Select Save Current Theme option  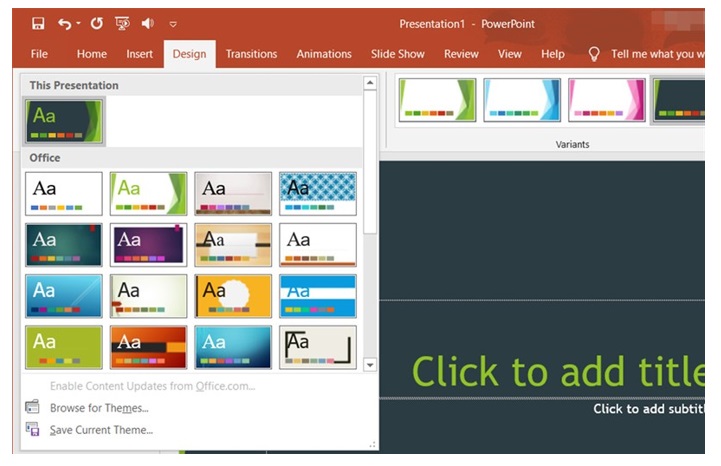point(101,430)
